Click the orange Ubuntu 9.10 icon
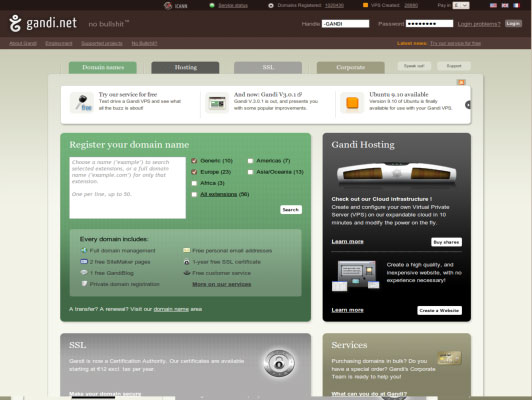The height and width of the screenshot is (400, 532). [352, 102]
